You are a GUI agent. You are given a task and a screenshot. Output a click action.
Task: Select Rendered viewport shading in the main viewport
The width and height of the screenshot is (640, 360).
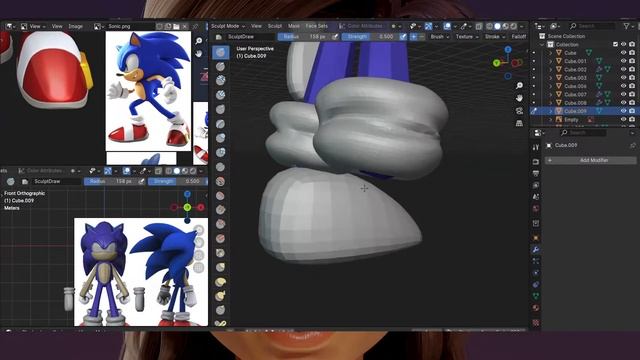click(x=513, y=26)
